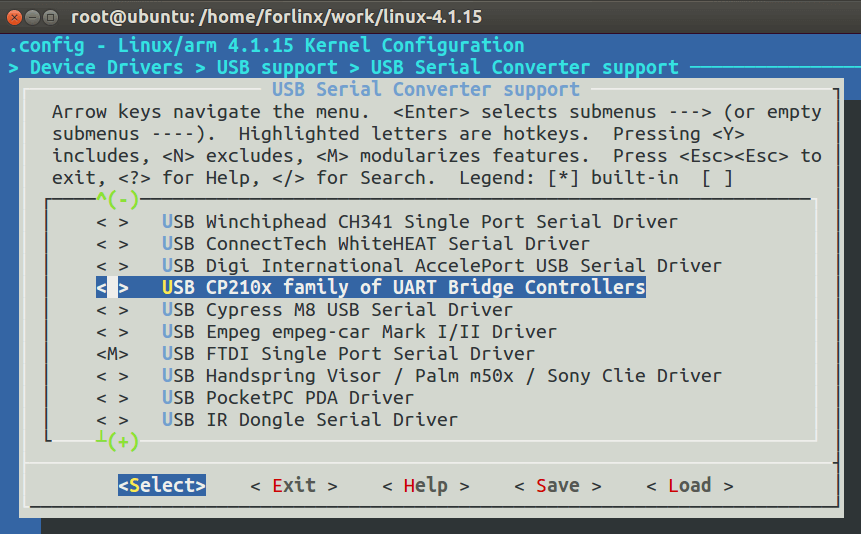Toggle the FTDI Single Port <M> state box
861x534 pixels.
pyautogui.click(x=113, y=354)
